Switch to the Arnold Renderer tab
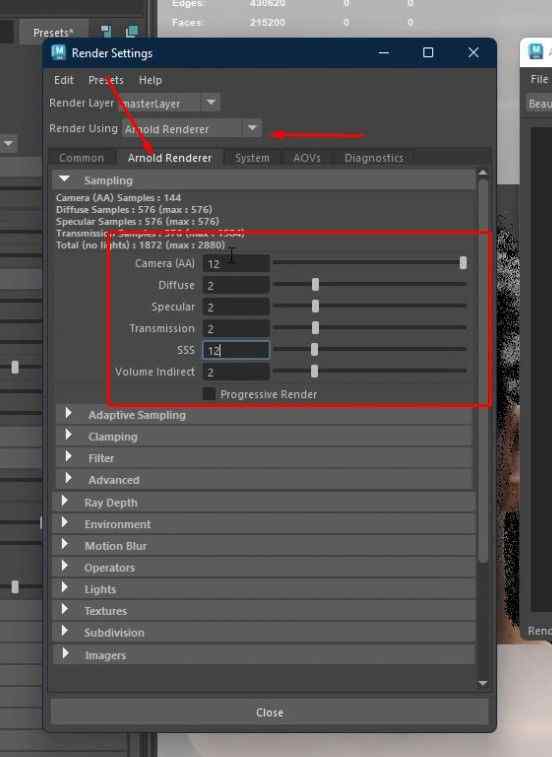The image size is (552, 757). 170,158
